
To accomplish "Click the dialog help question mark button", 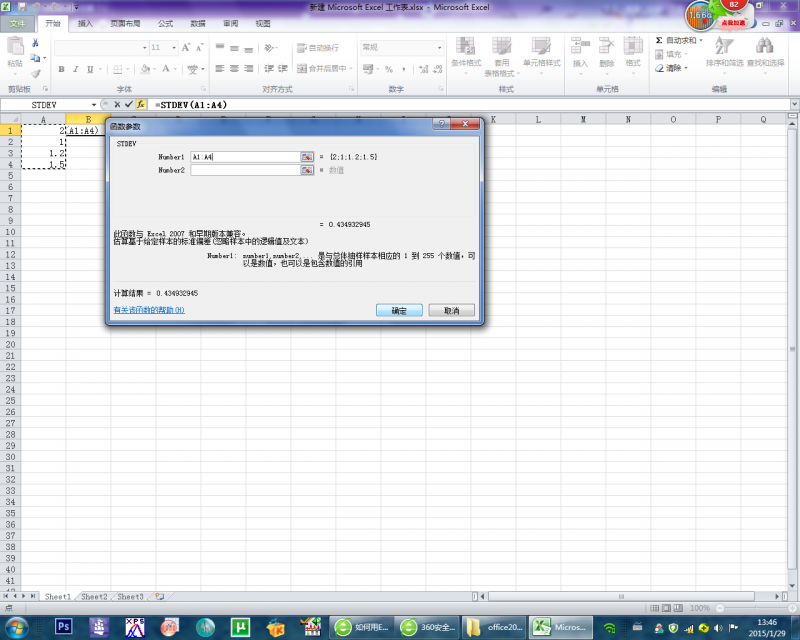I will [x=442, y=124].
